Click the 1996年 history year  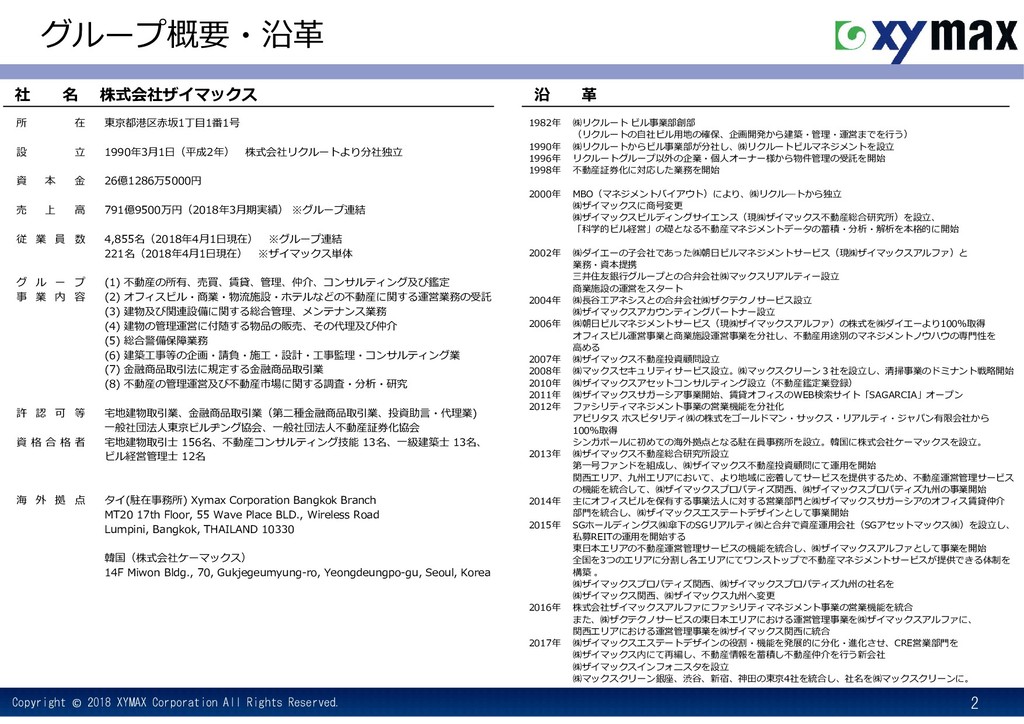[x=545, y=159]
